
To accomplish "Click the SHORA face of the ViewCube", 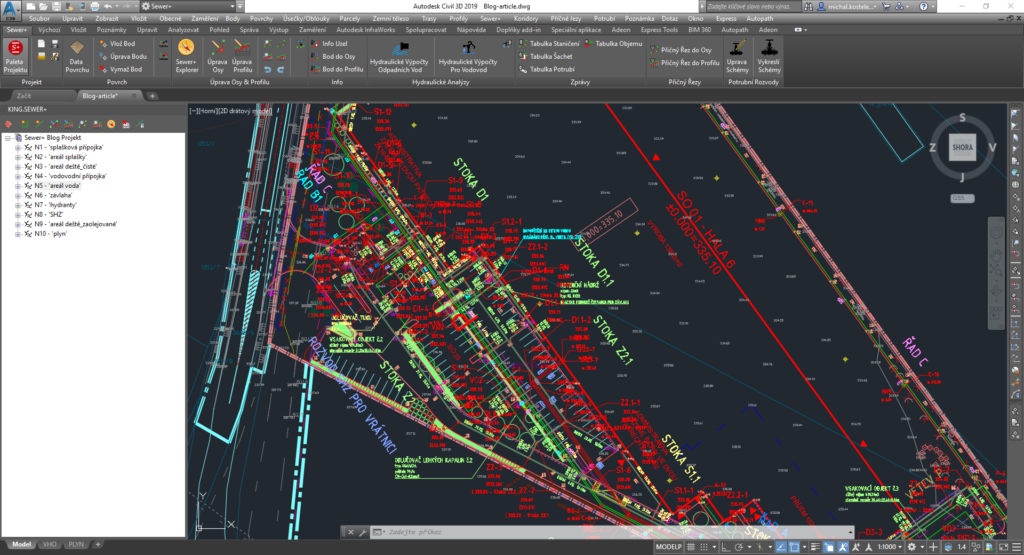I will [x=962, y=147].
